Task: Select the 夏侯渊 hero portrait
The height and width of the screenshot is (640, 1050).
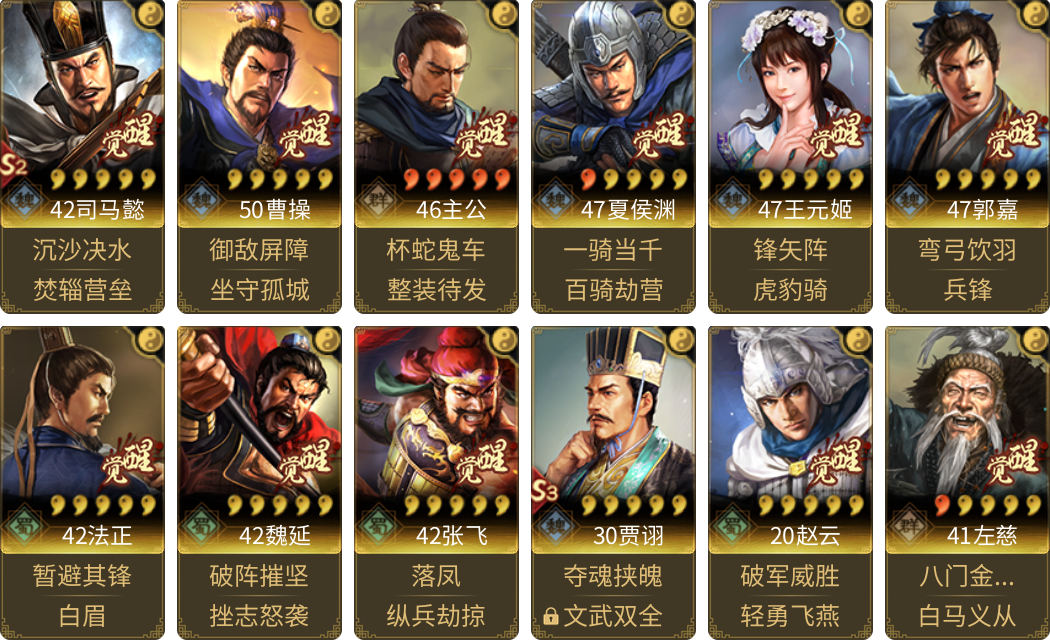Action: [613, 87]
